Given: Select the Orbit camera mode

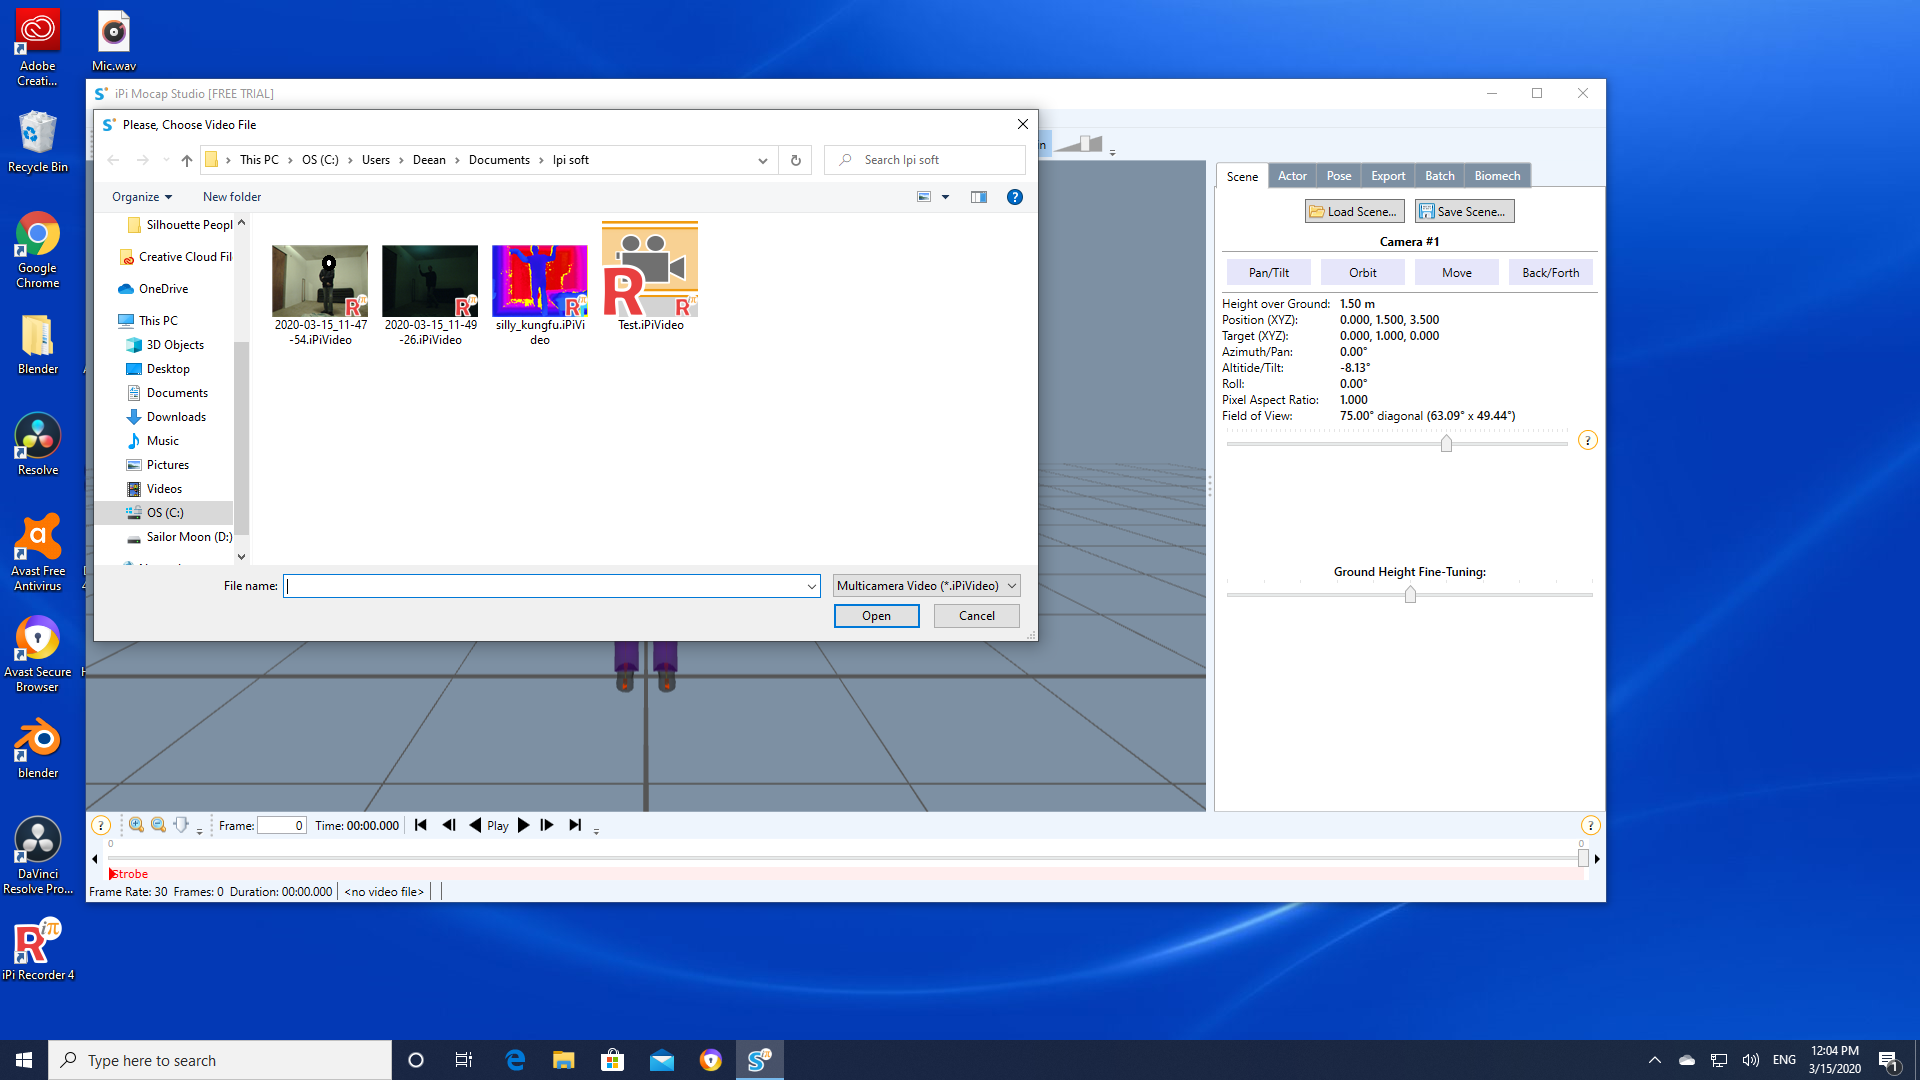Looking at the screenshot, I should click(x=1362, y=273).
